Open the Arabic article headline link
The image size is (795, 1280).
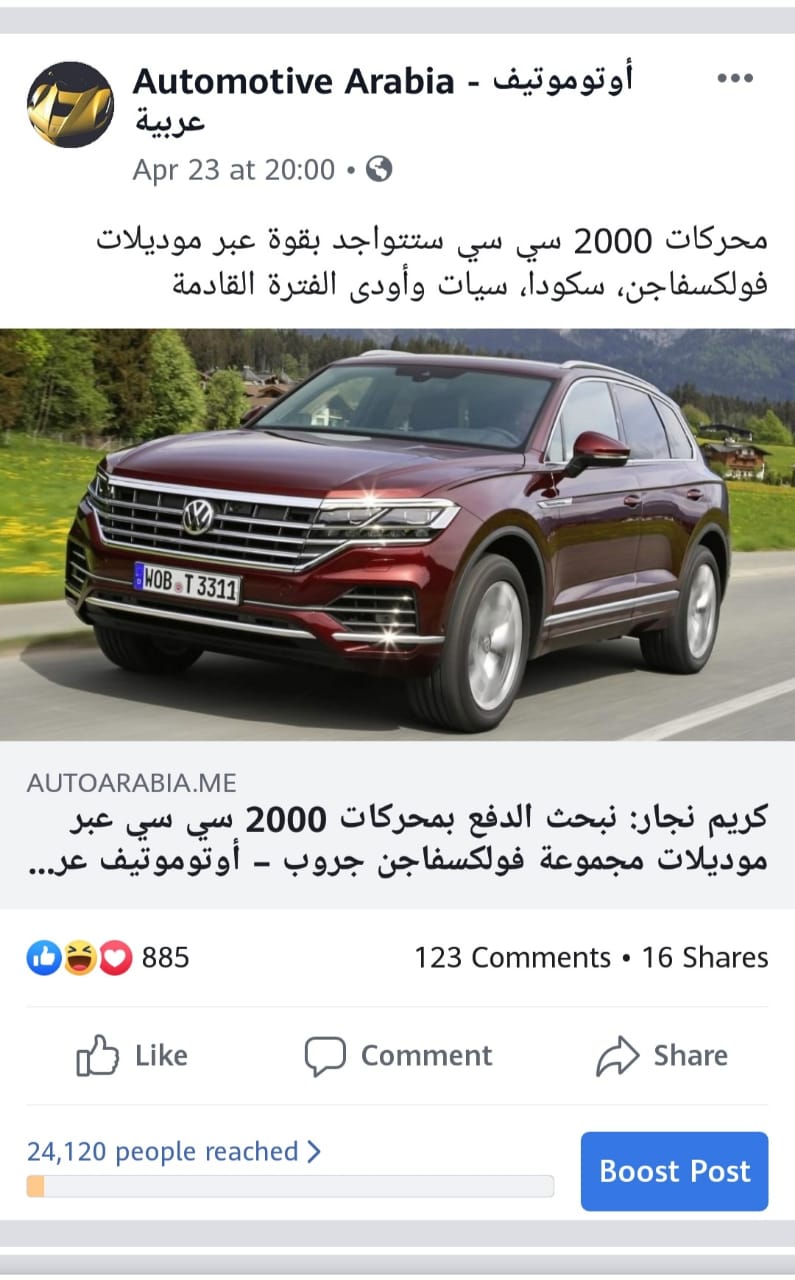[419, 840]
